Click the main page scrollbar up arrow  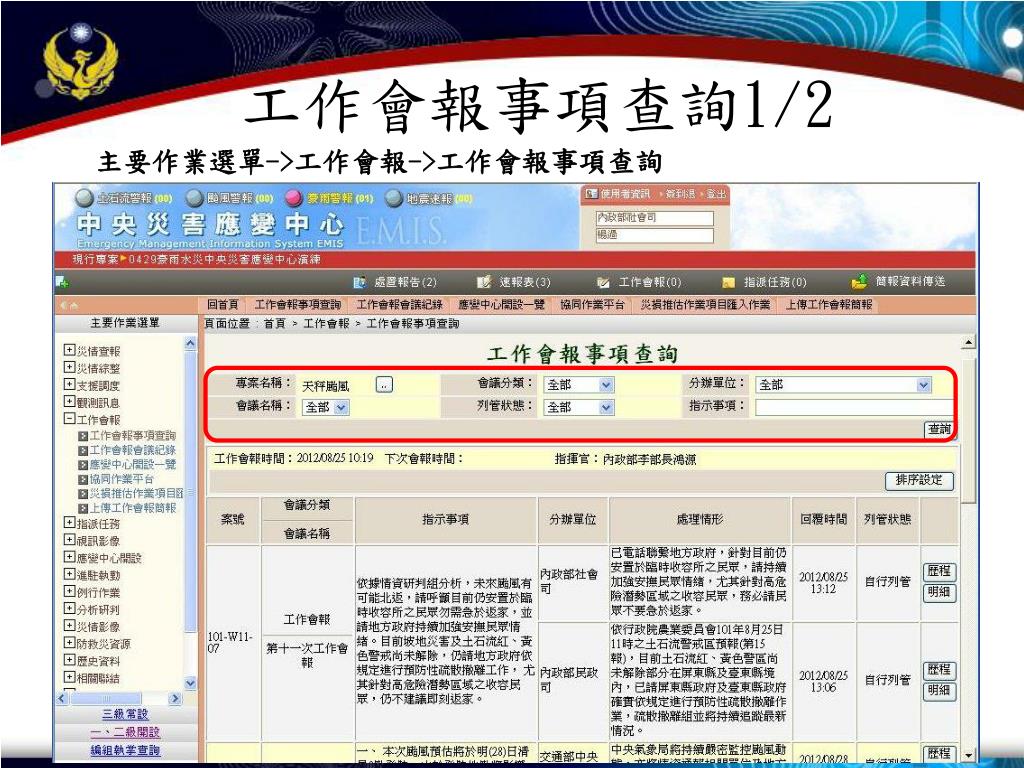[x=968, y=342]
